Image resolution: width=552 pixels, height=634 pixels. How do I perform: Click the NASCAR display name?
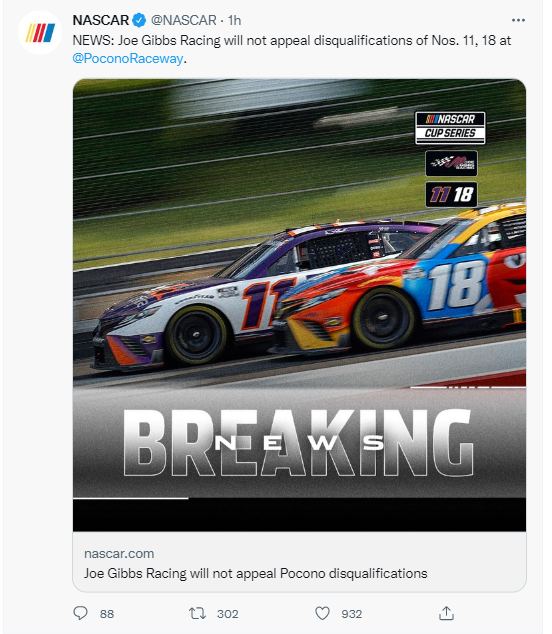(101, 20)
